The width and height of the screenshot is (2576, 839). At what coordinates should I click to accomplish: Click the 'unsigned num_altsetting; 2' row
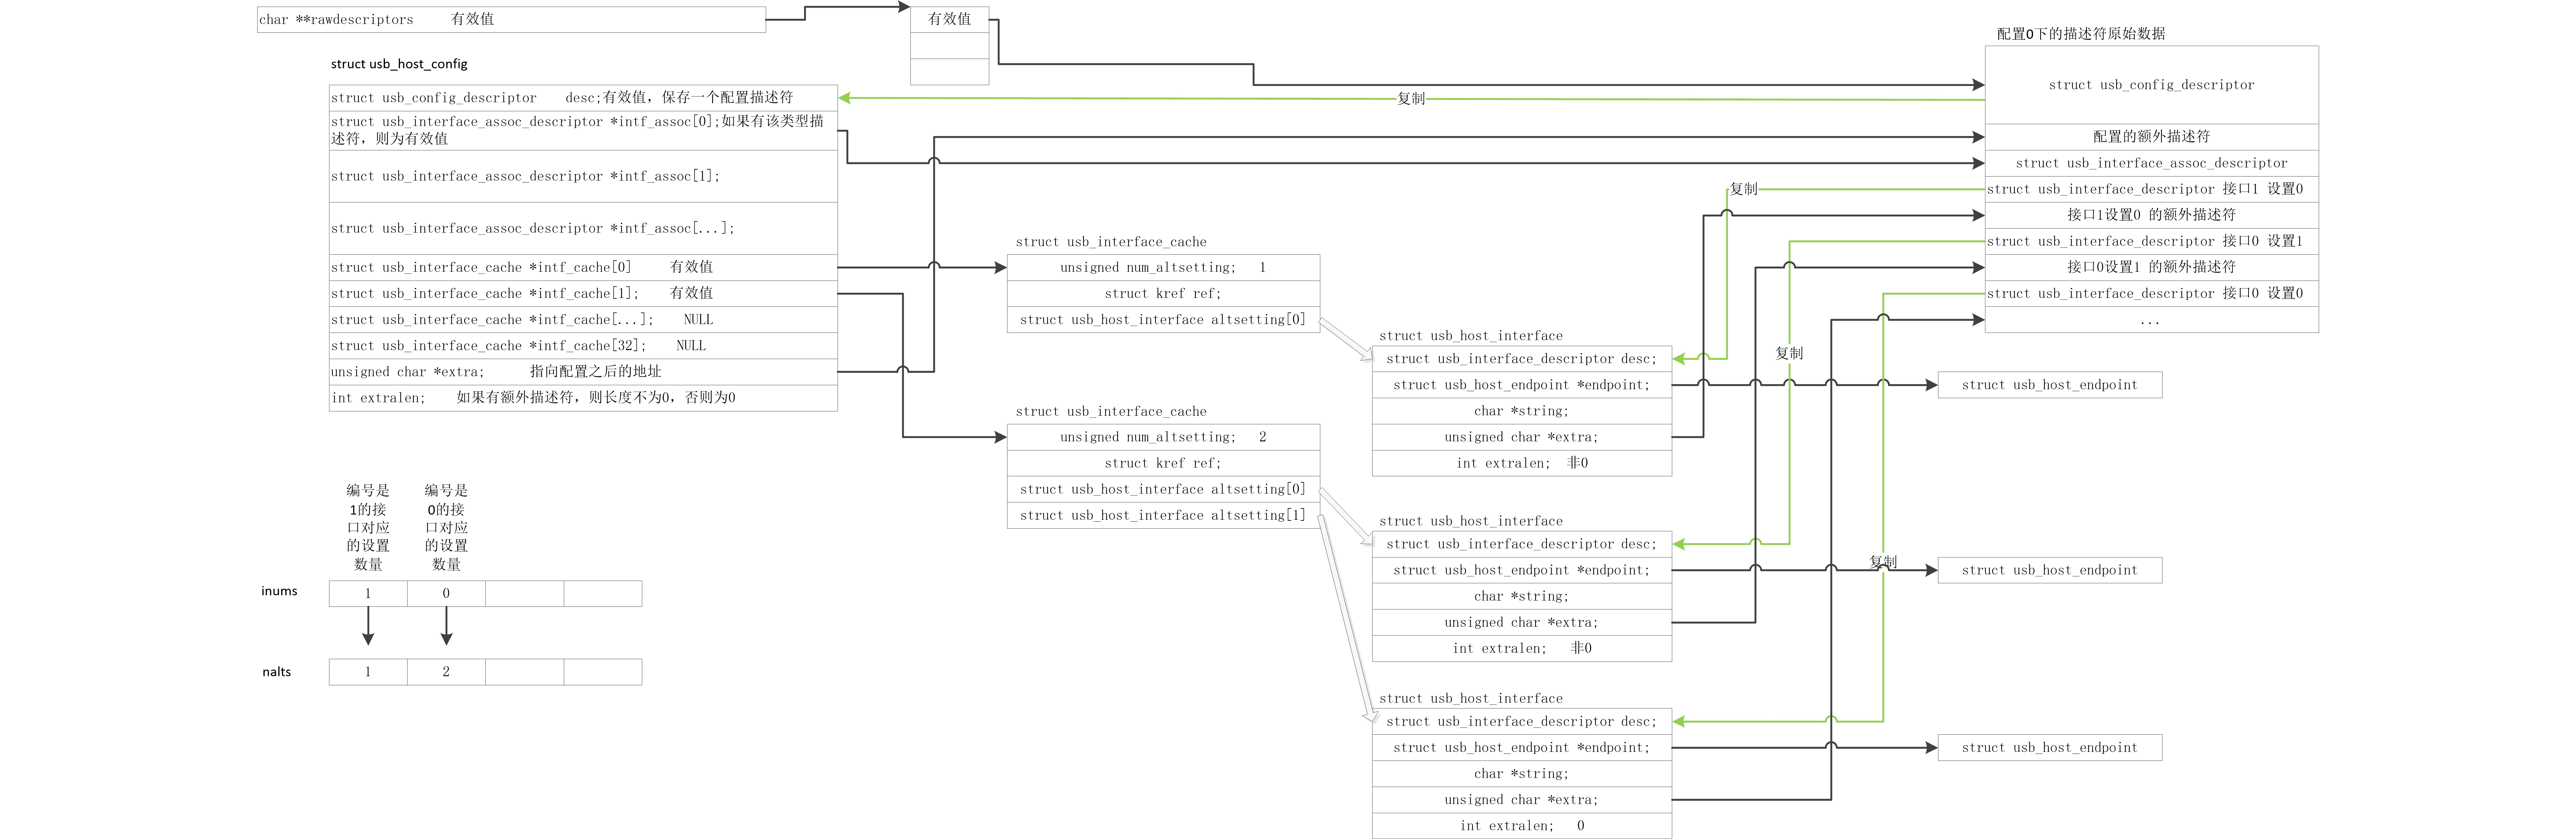pyautogui.click(x=1163, y=437)
